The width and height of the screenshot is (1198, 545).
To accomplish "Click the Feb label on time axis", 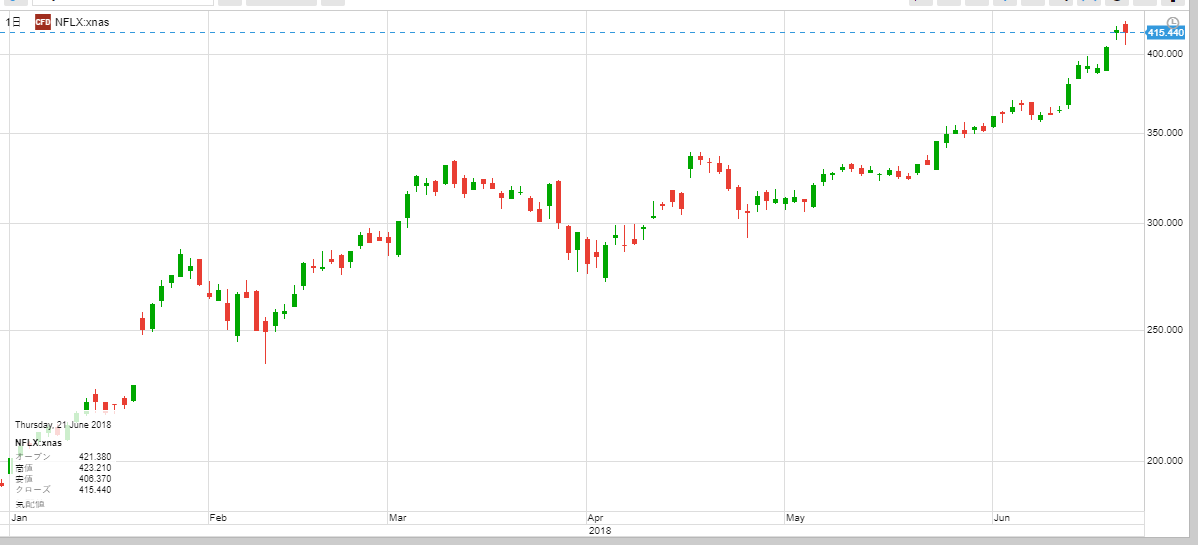I will click(x=219, y=518).
